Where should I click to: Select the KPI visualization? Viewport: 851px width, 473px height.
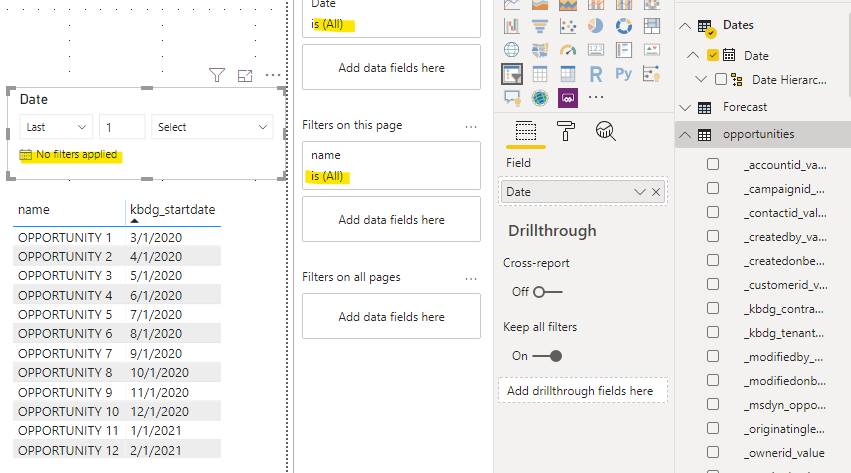tap(651, 50)
